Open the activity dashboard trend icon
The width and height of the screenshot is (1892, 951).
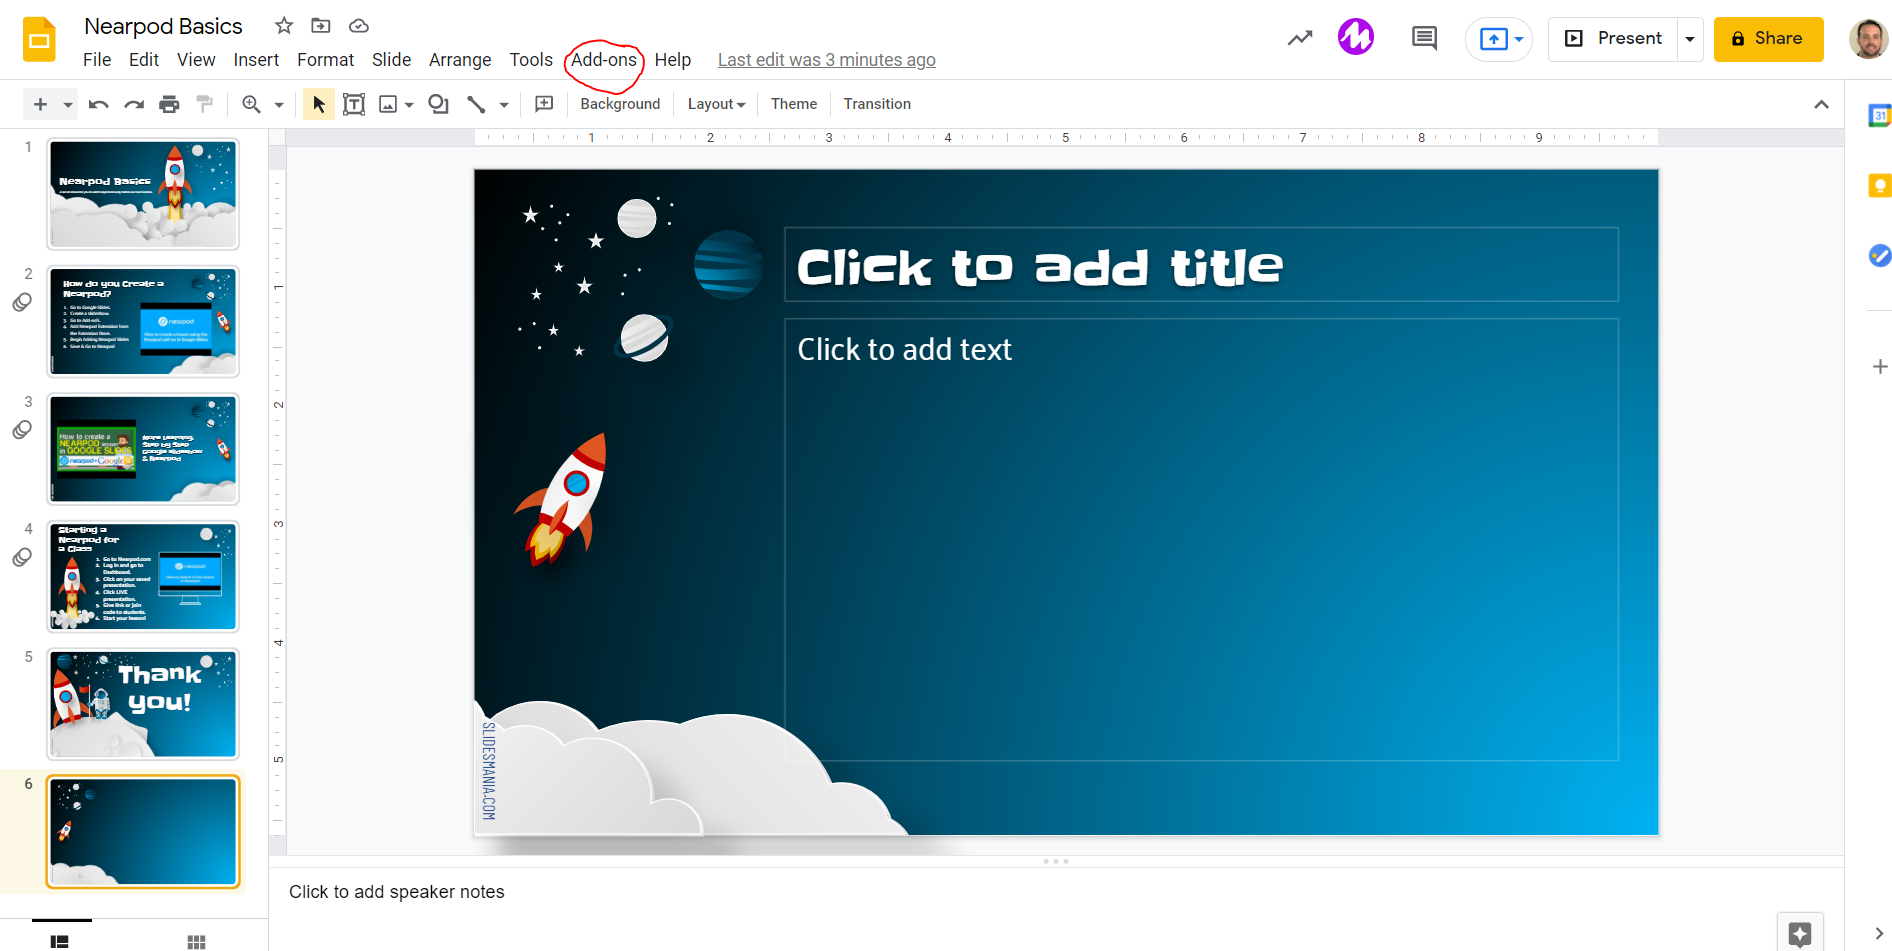tap(1300, 39)
